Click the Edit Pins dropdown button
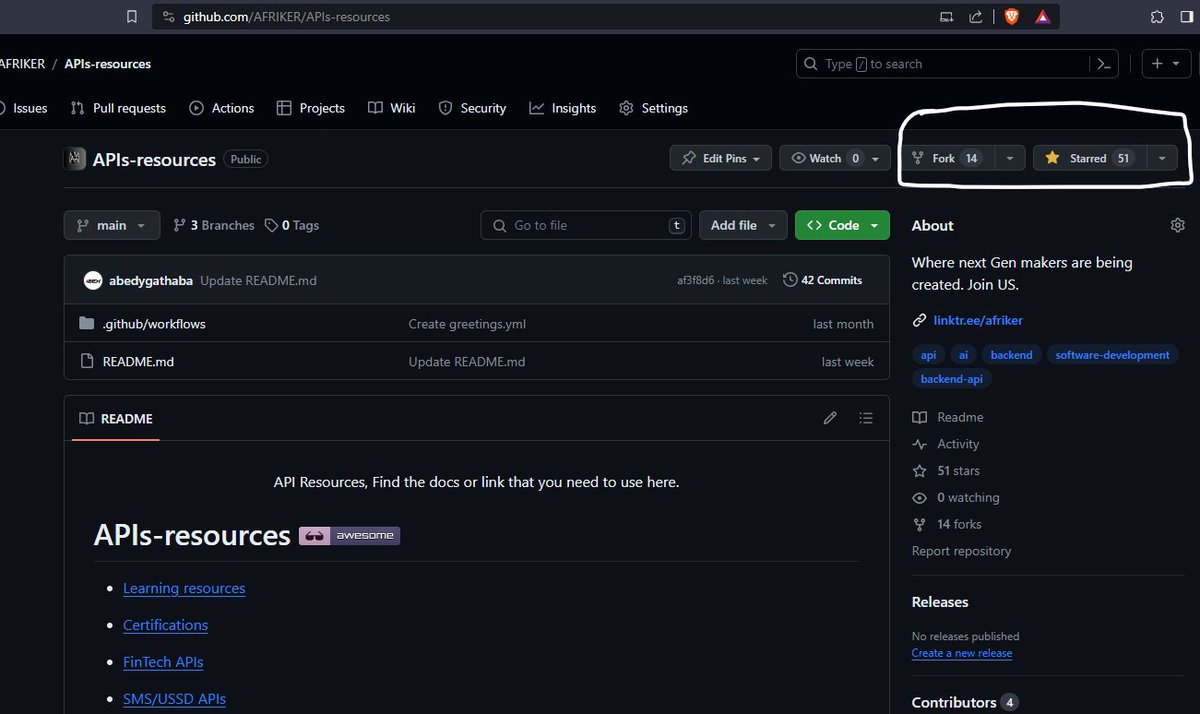 click(720, 158)
